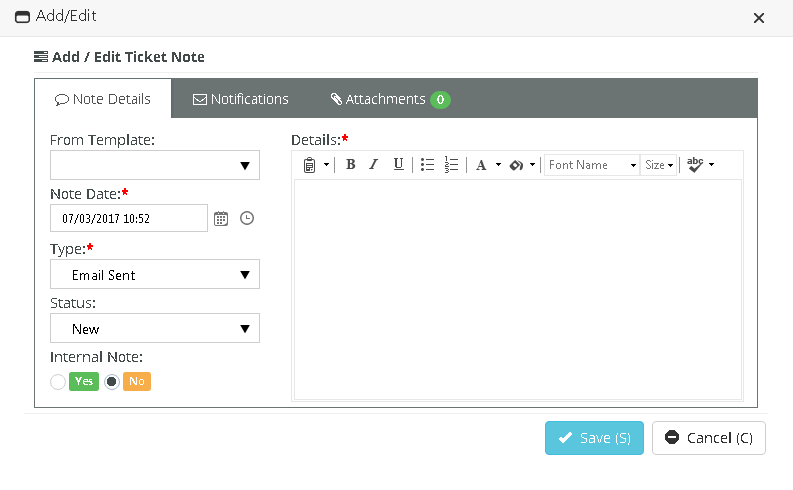Toggle italic formatting in Details editor
Viewport: 793px width, 490px height.
point(374,165)
